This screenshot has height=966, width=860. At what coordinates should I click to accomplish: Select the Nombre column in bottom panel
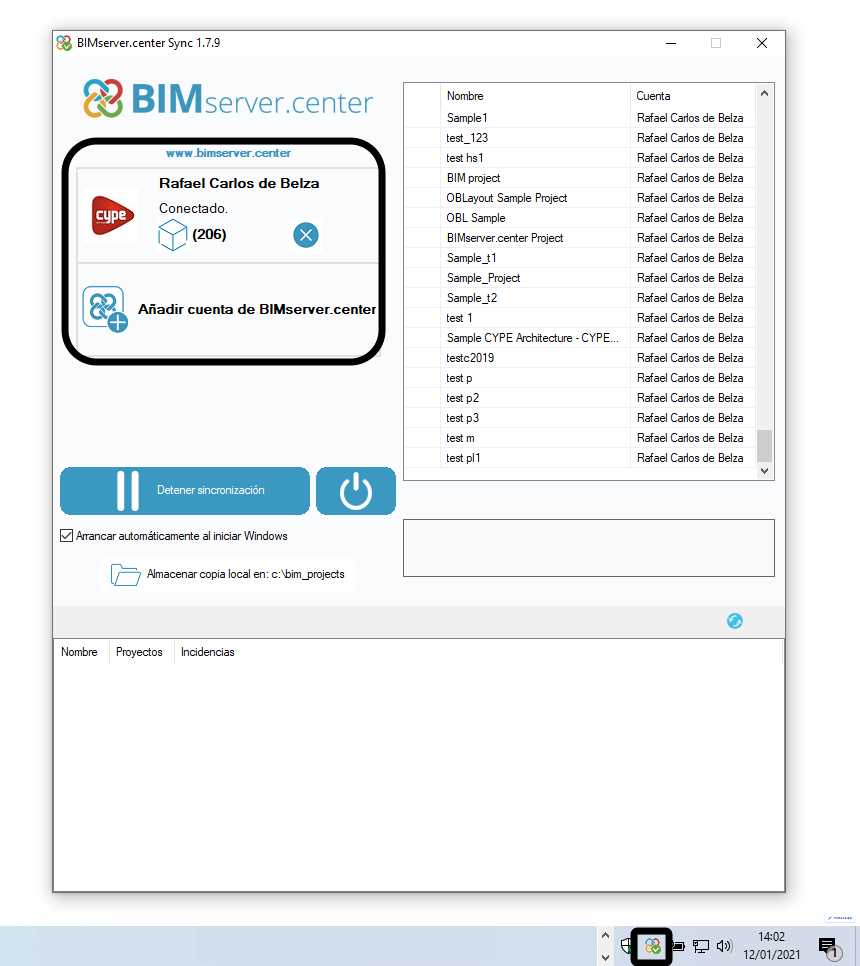tap(79, 652)
